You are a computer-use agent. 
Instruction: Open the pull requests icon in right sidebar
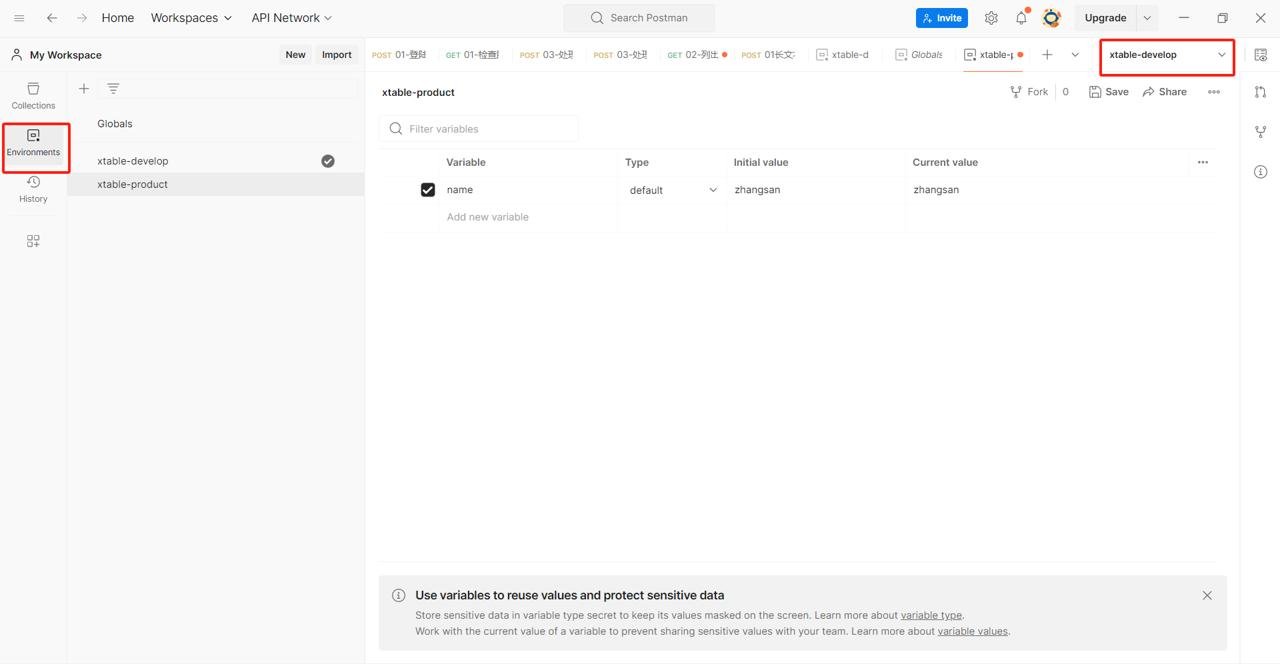(1261, 92)
